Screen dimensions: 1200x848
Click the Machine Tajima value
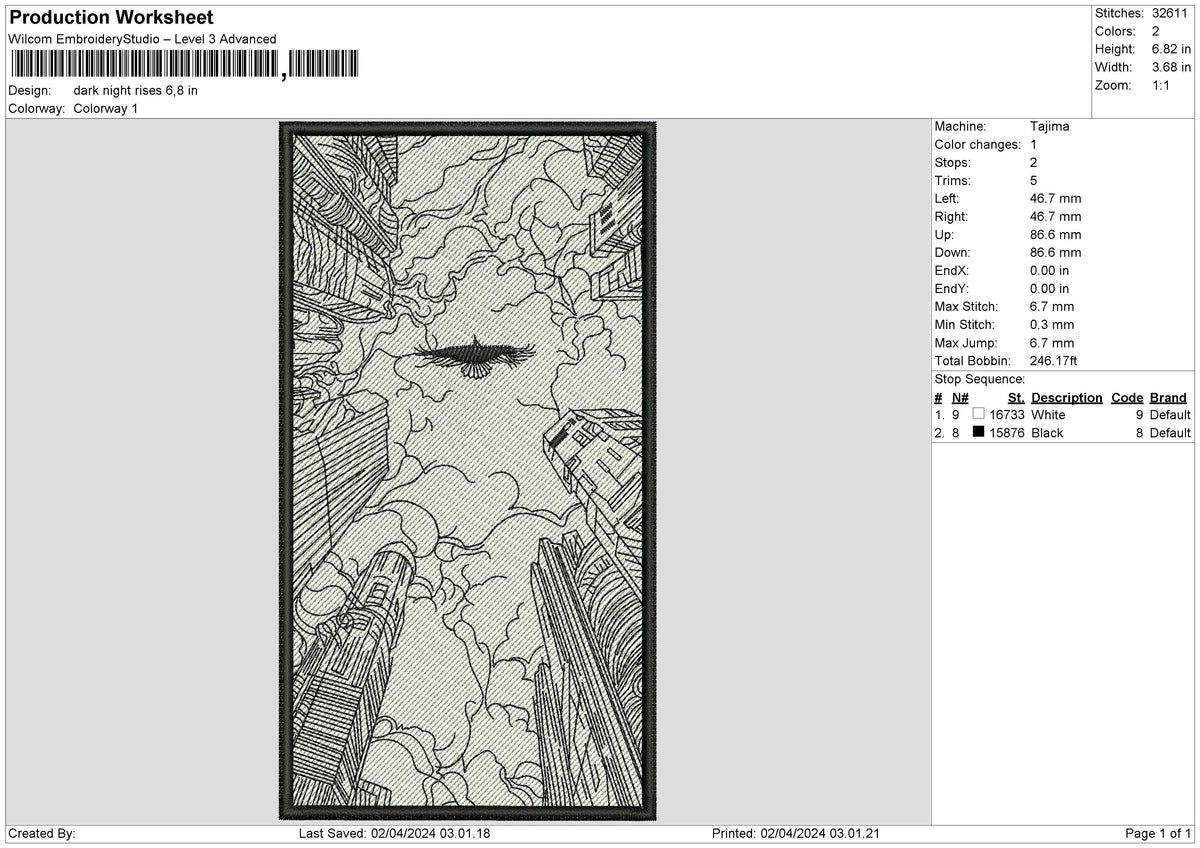click(1049, 127)
